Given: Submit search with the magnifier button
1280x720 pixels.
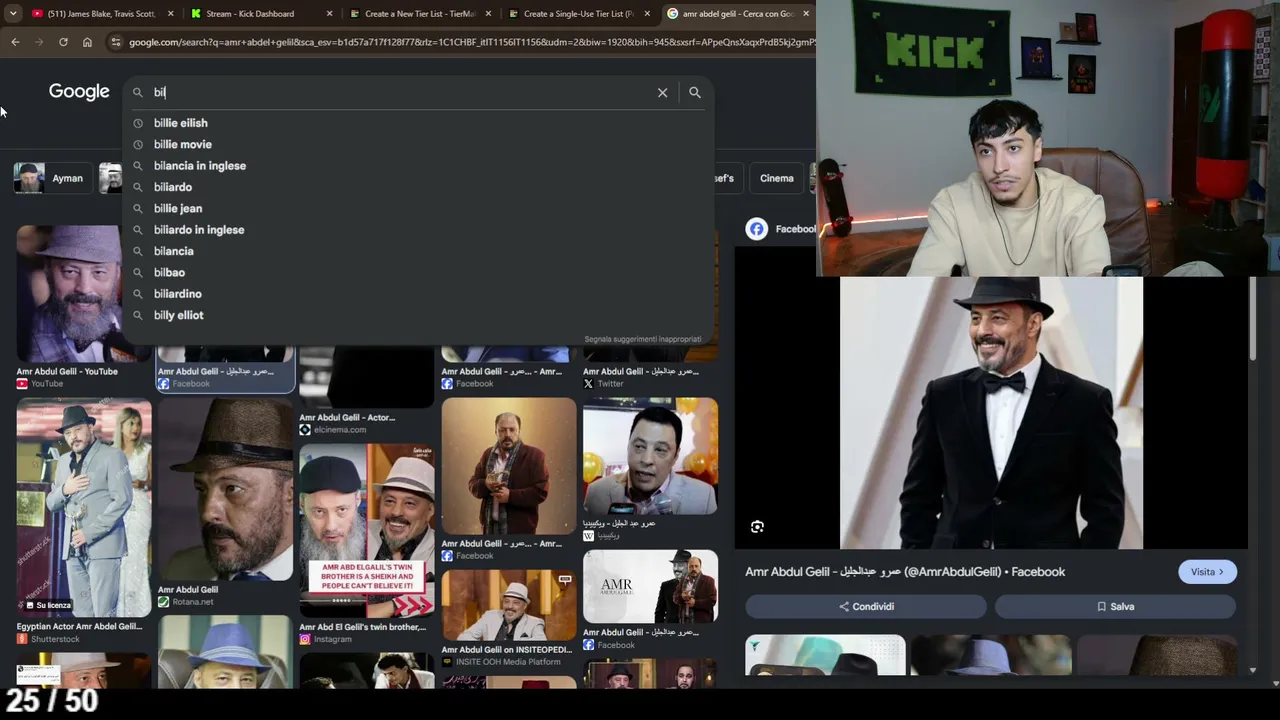Looking at the screenshot, I should coord(695,92).
